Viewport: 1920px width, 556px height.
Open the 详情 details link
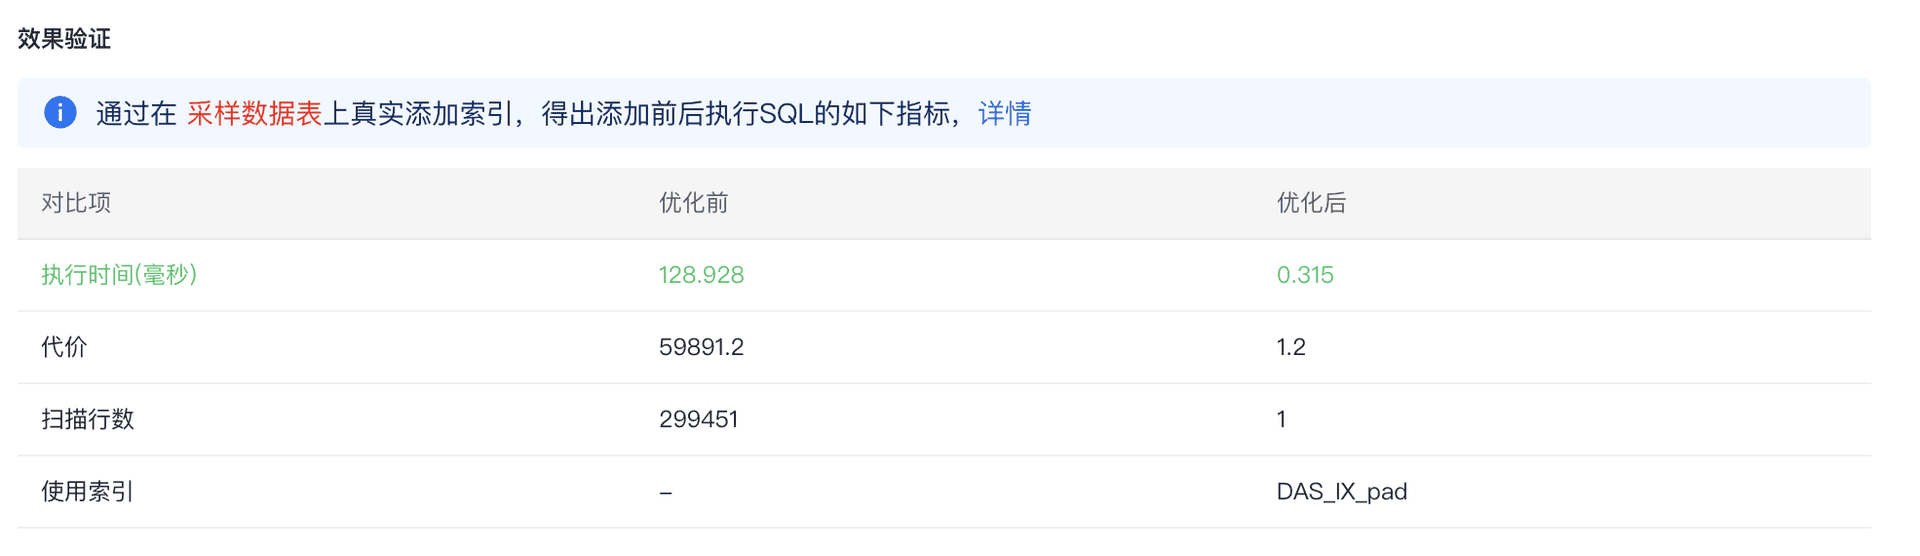(1004, 113)
